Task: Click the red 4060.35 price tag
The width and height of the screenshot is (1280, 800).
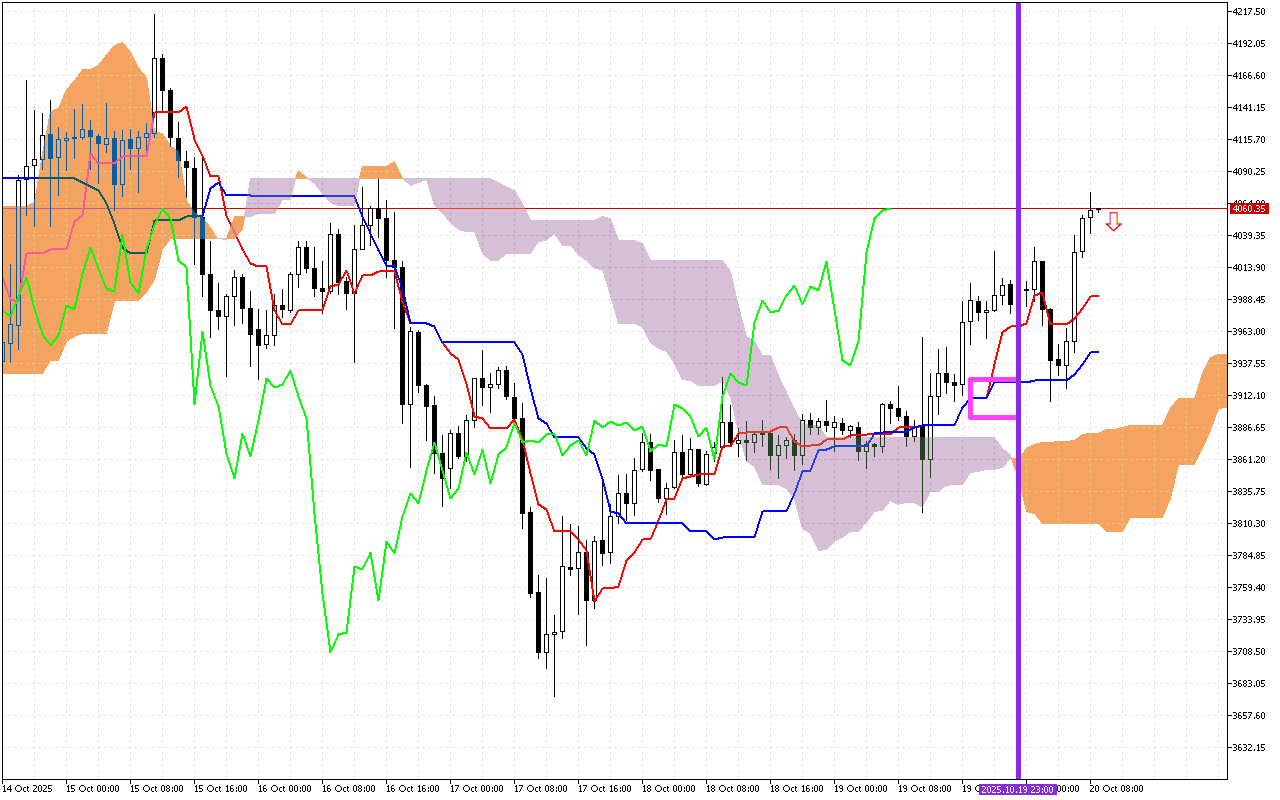Action: pyautogui.click(x=1248, y=208)
